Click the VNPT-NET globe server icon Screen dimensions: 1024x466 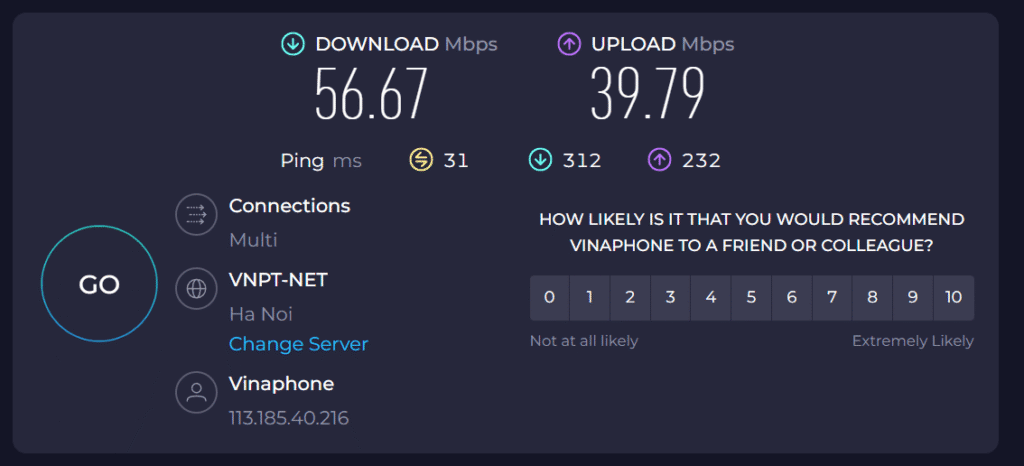click(x=196, y=289)
